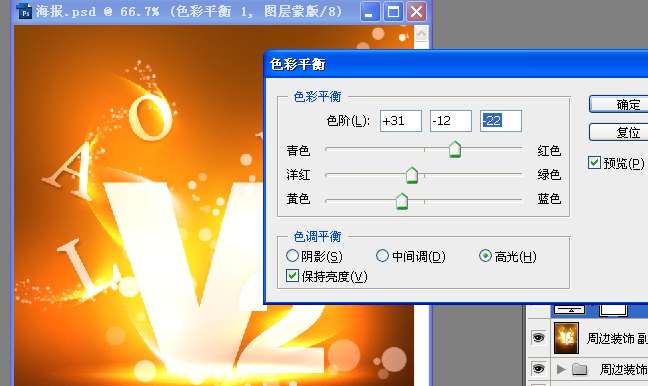Hide the 周边装饰 group via eye icon
The width and height of the screenshot is (648, 386).
(x=538, y=368)
